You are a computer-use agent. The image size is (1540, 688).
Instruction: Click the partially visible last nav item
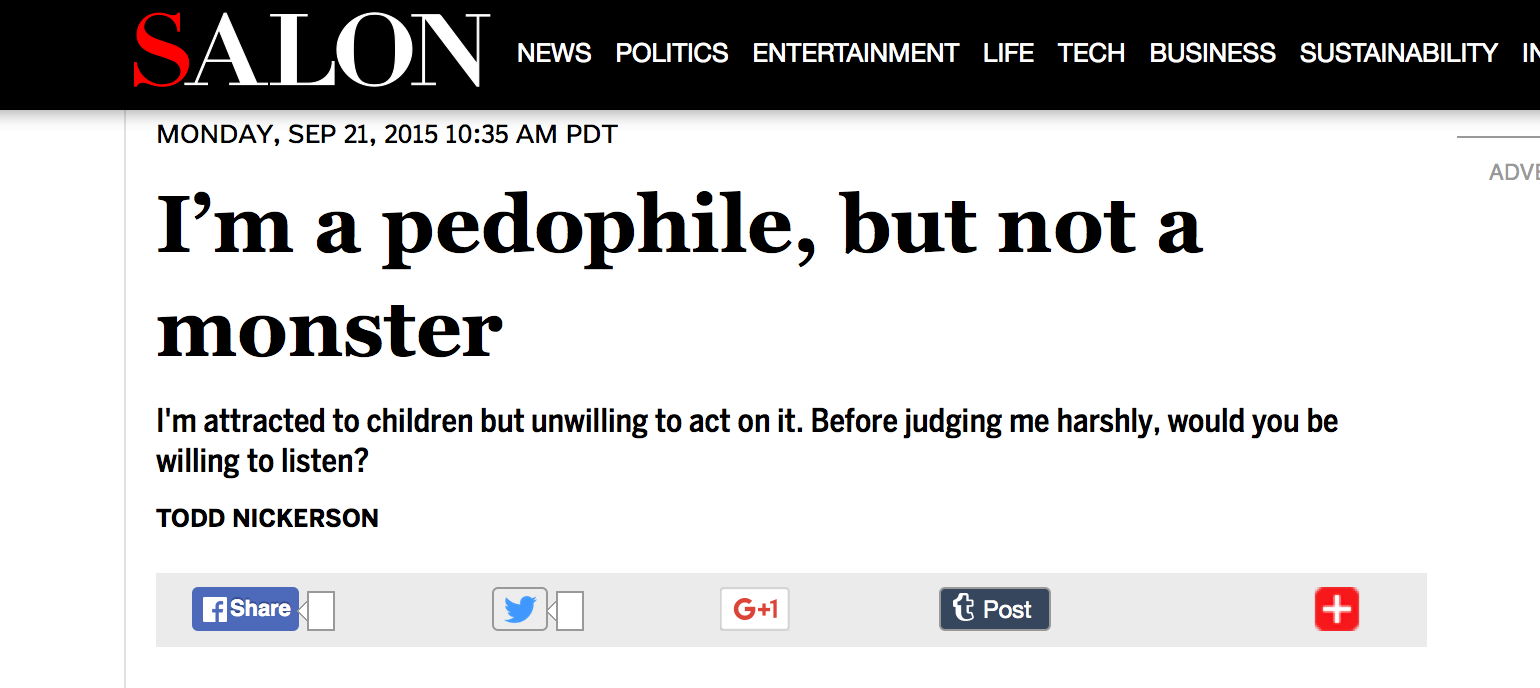click(x=1530, y=53)
